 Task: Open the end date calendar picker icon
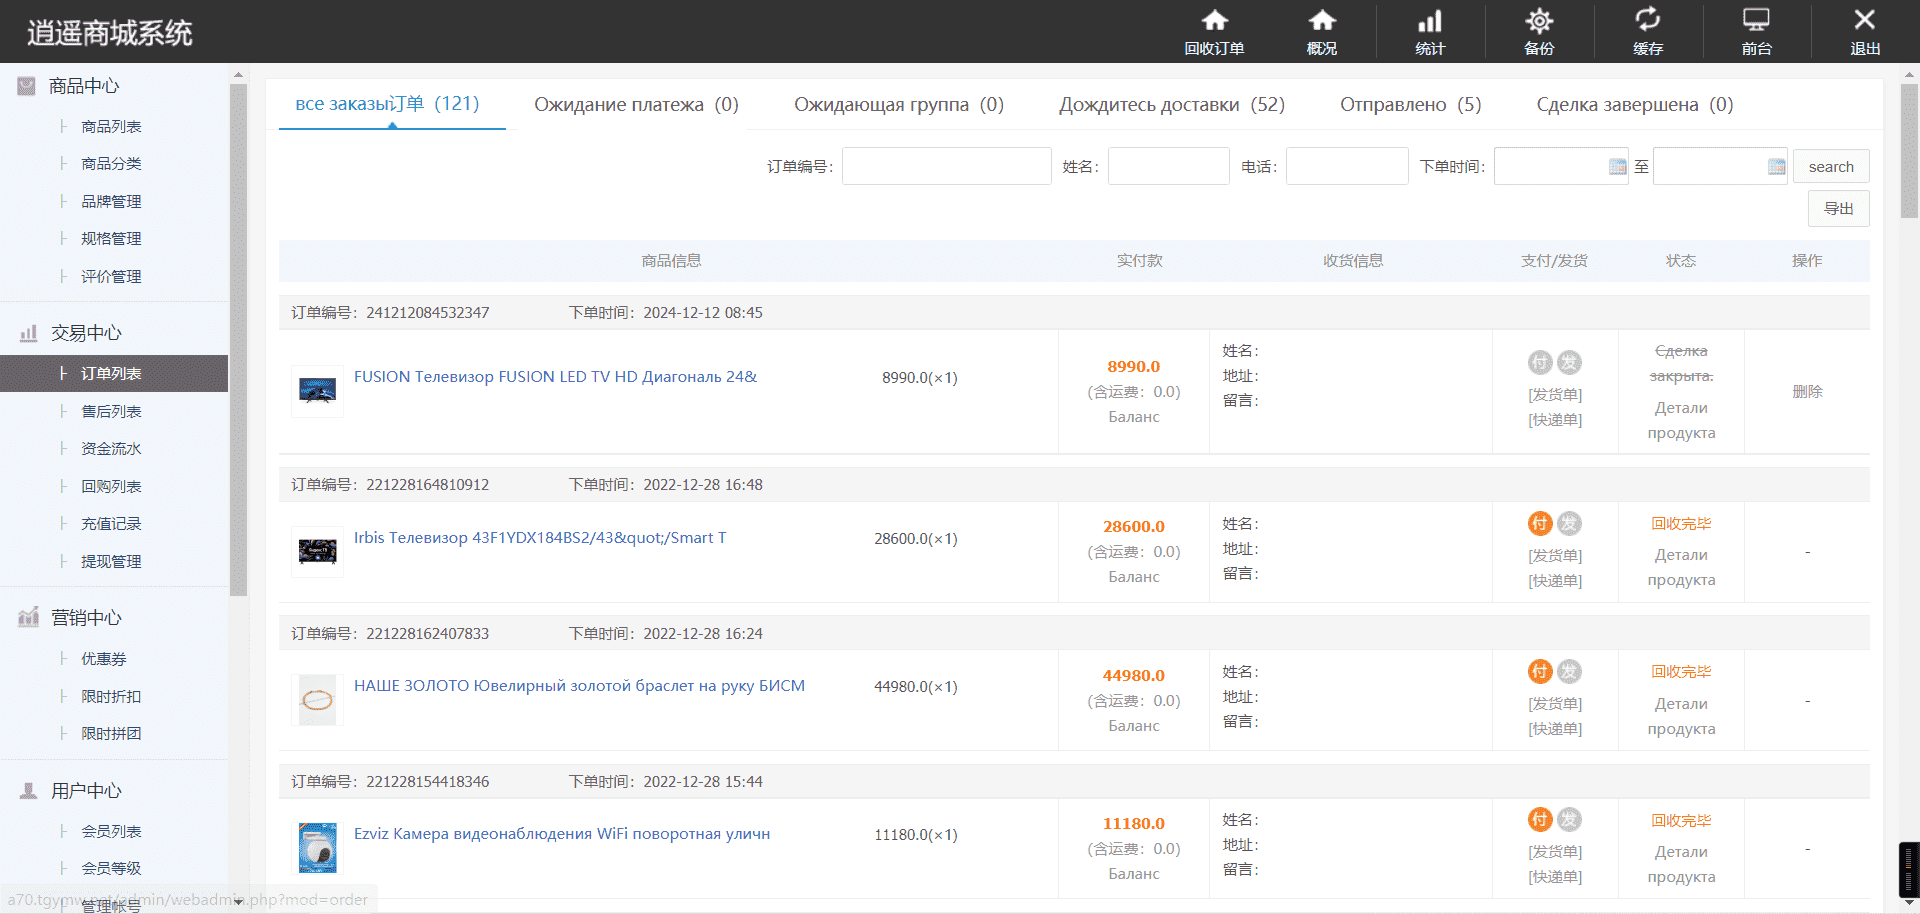click(1776, 166)
